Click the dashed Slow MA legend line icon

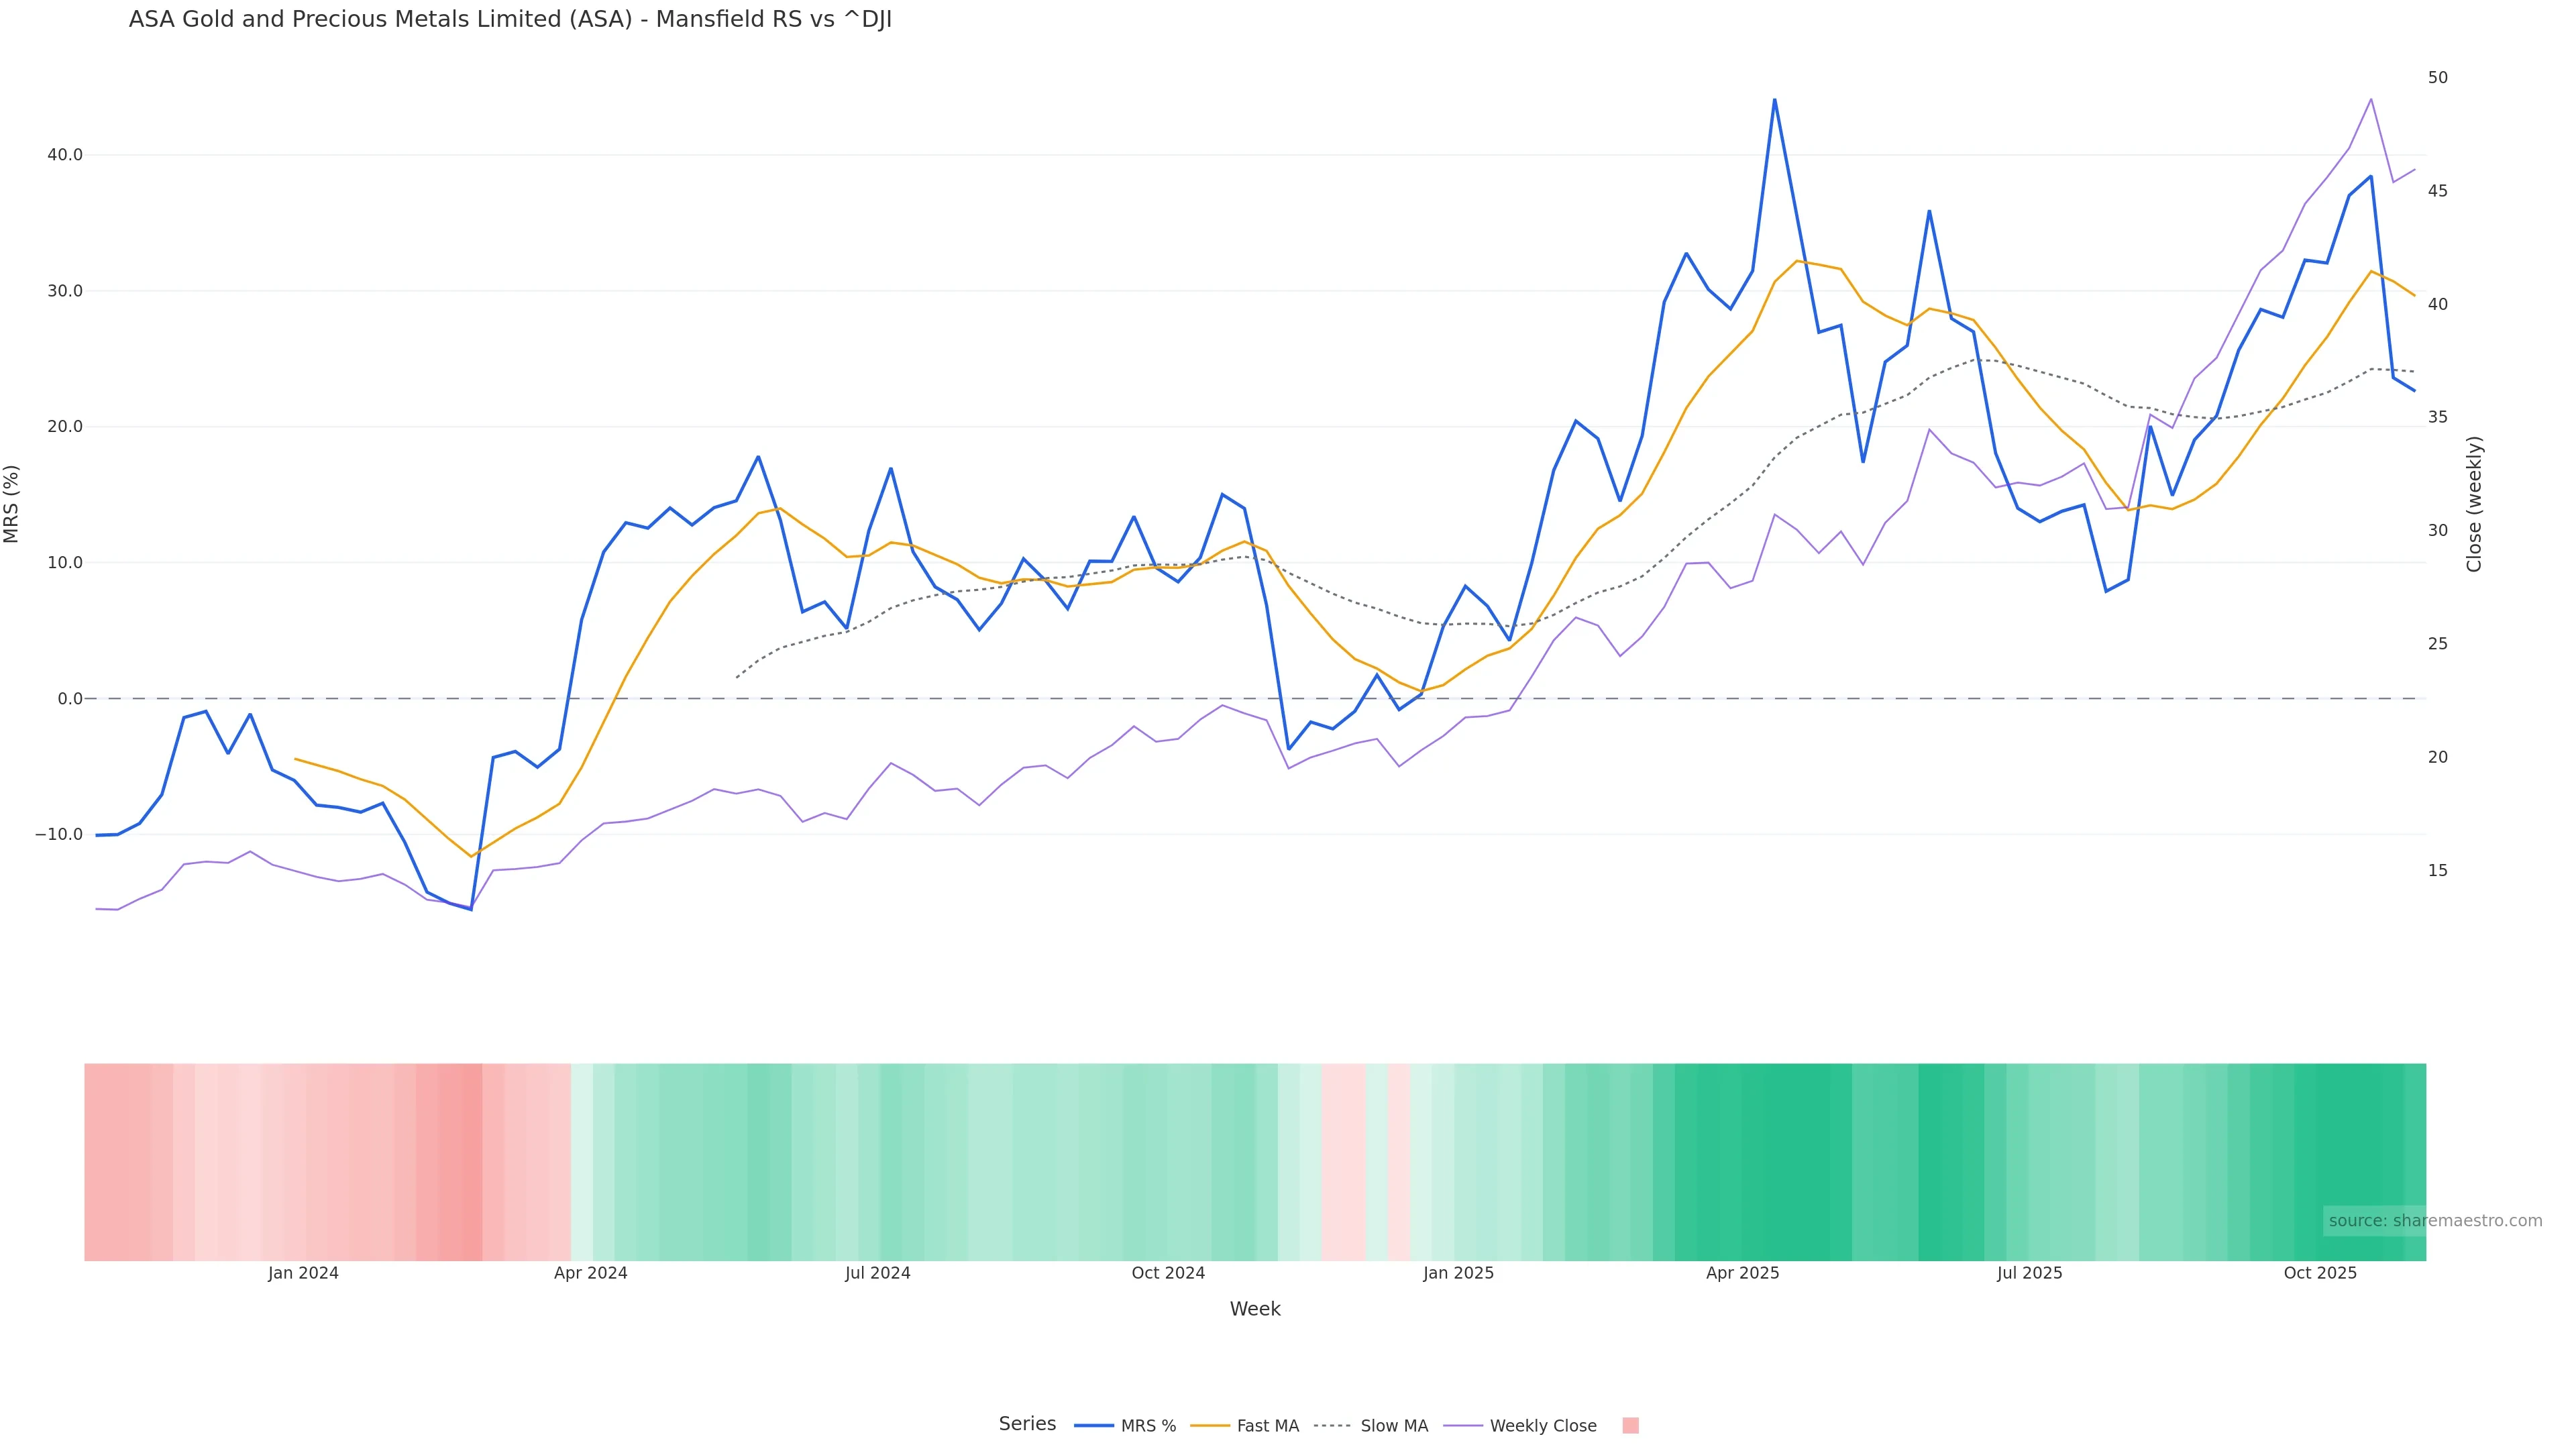coord(1332,1426)
